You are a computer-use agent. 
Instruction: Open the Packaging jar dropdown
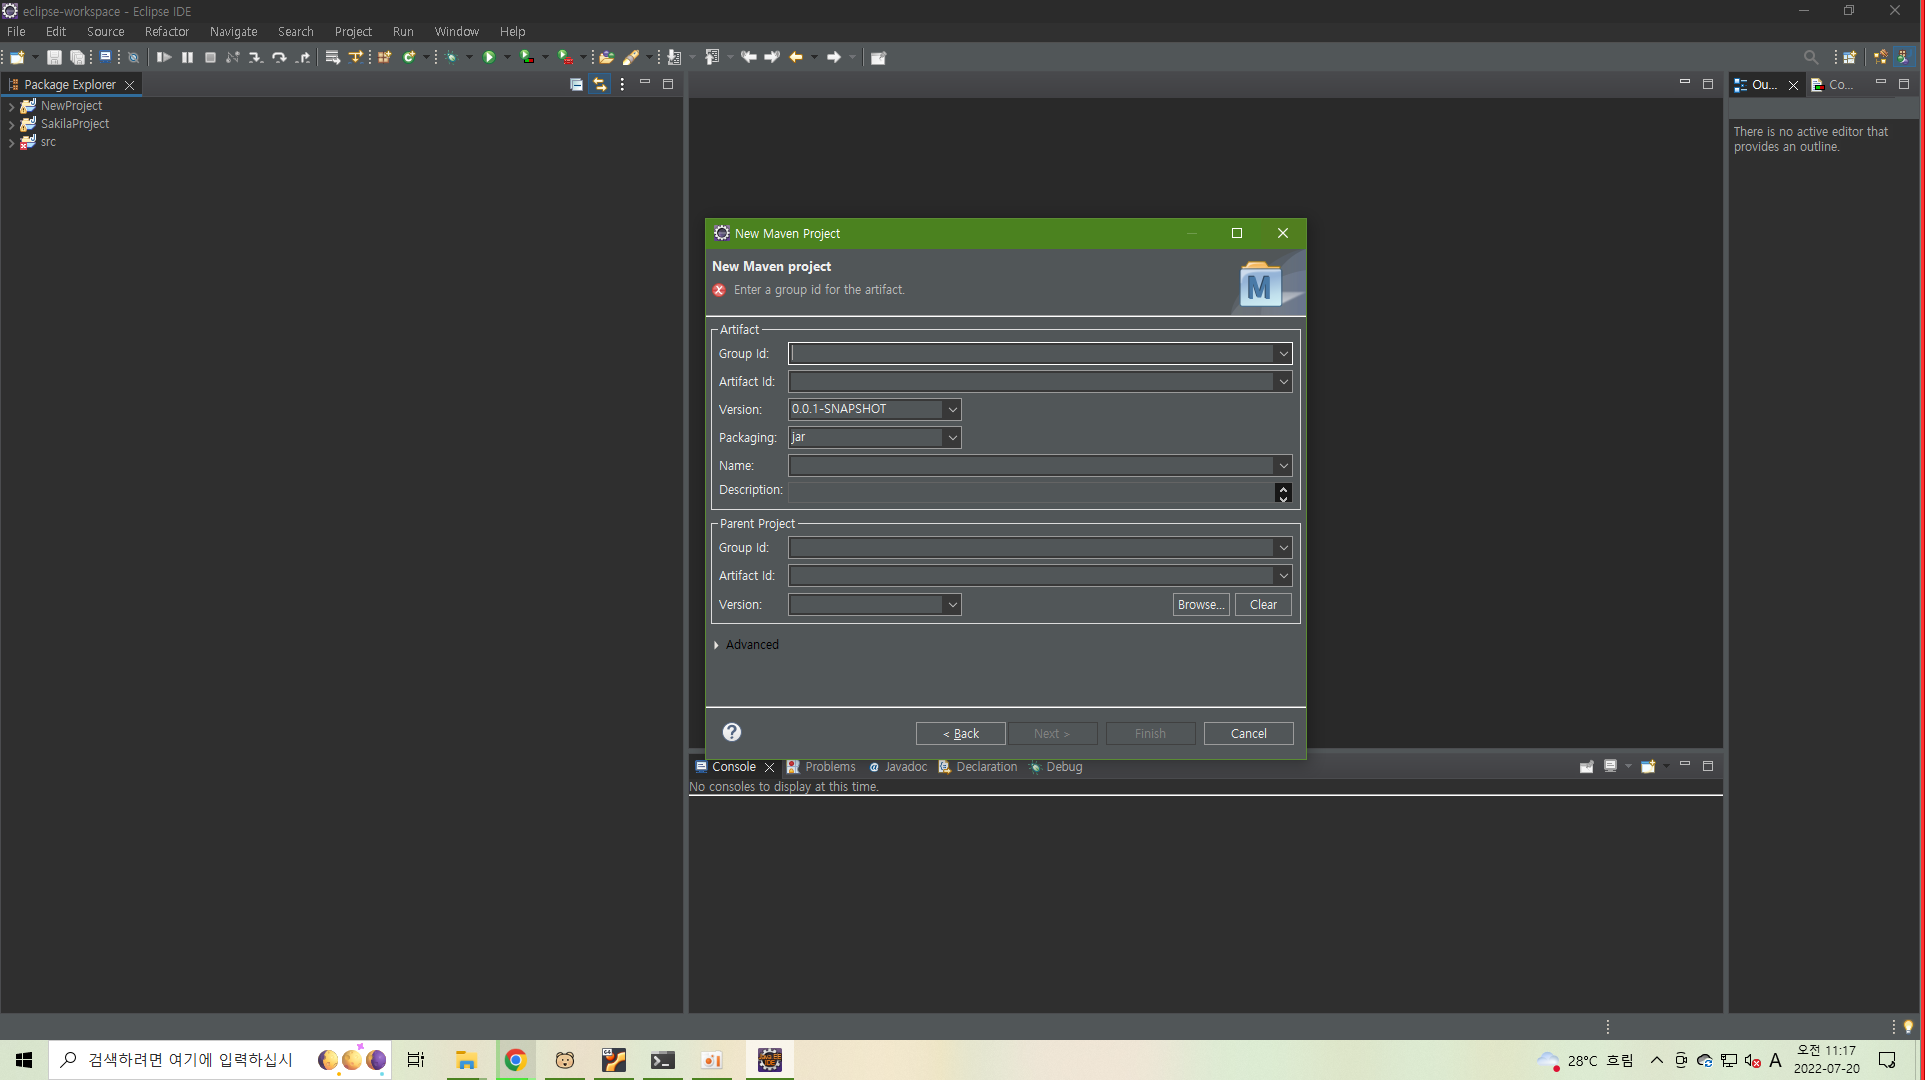click(952, 438)
